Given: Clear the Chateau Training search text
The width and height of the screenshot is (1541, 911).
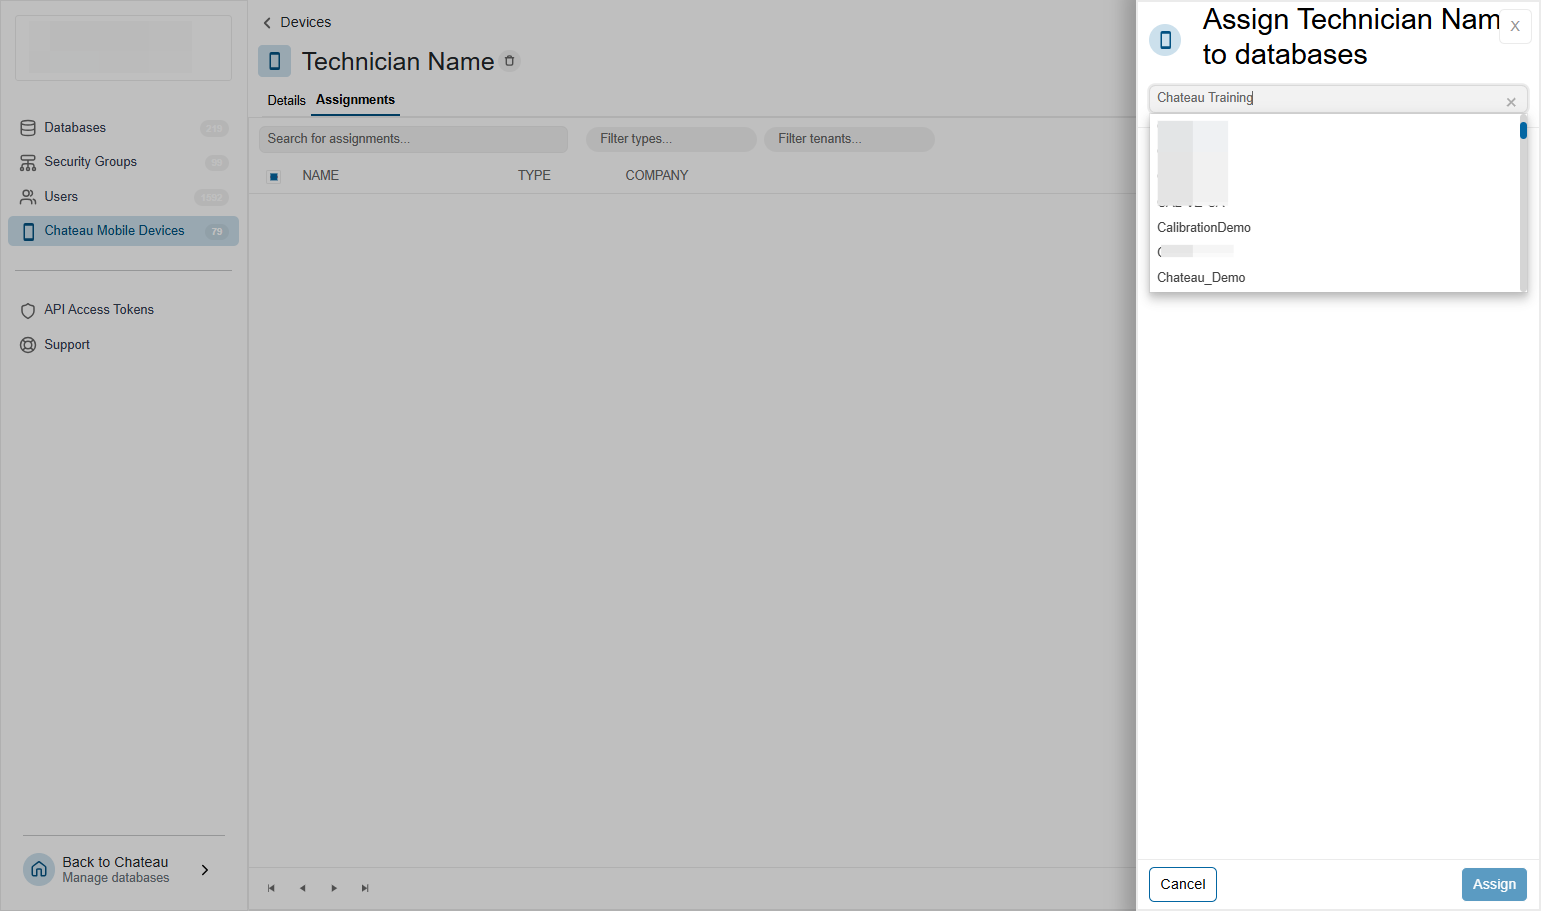Looking at the screenshot, I should coord(1511,102).
